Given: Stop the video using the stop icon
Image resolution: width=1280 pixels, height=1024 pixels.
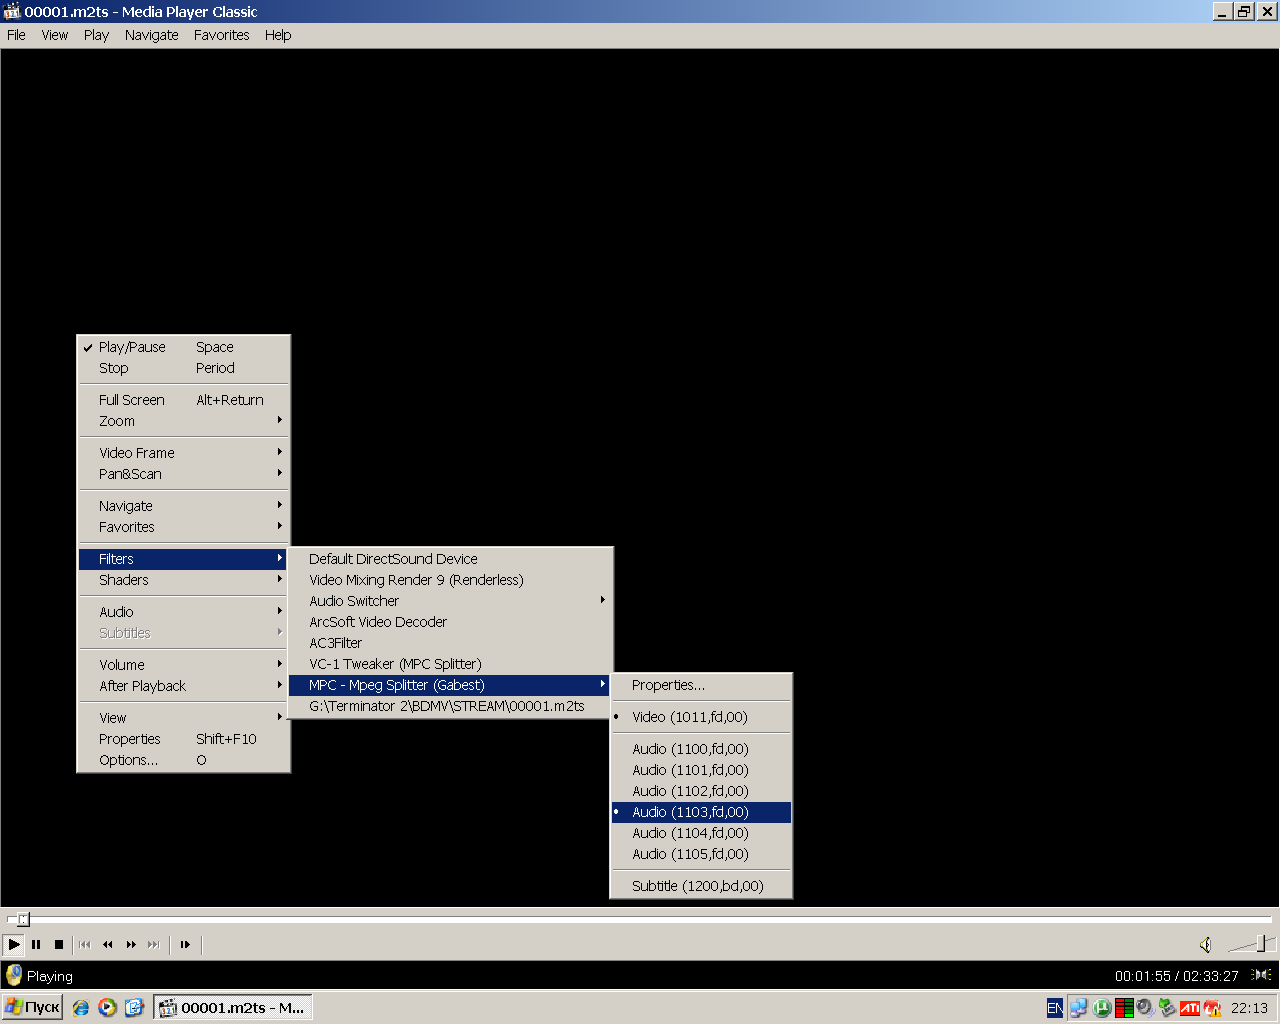Looking at the screenshot, I should [59, 944].
